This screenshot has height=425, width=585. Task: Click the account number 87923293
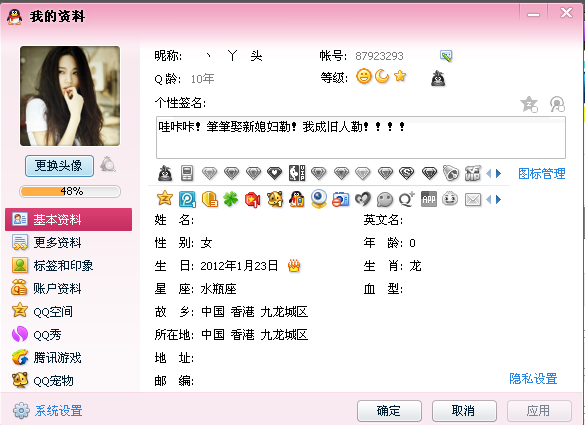(379, 56)
